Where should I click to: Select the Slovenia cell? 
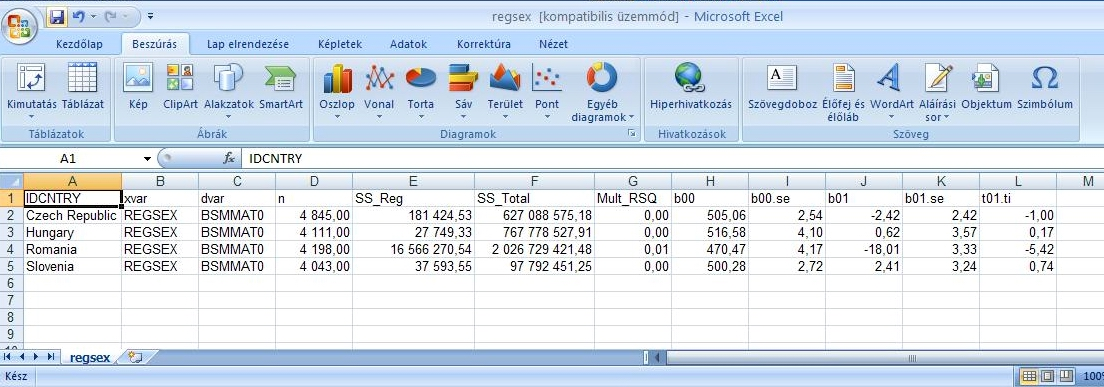coord(73,267)
